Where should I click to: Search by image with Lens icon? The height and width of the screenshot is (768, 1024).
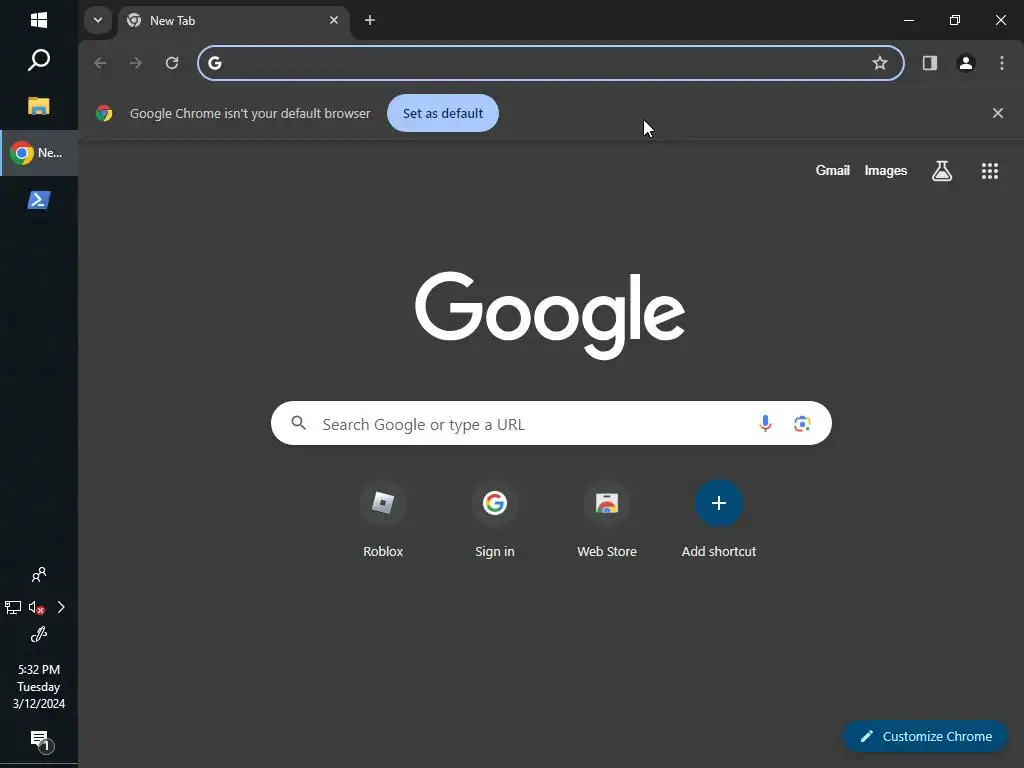point(802,423)
